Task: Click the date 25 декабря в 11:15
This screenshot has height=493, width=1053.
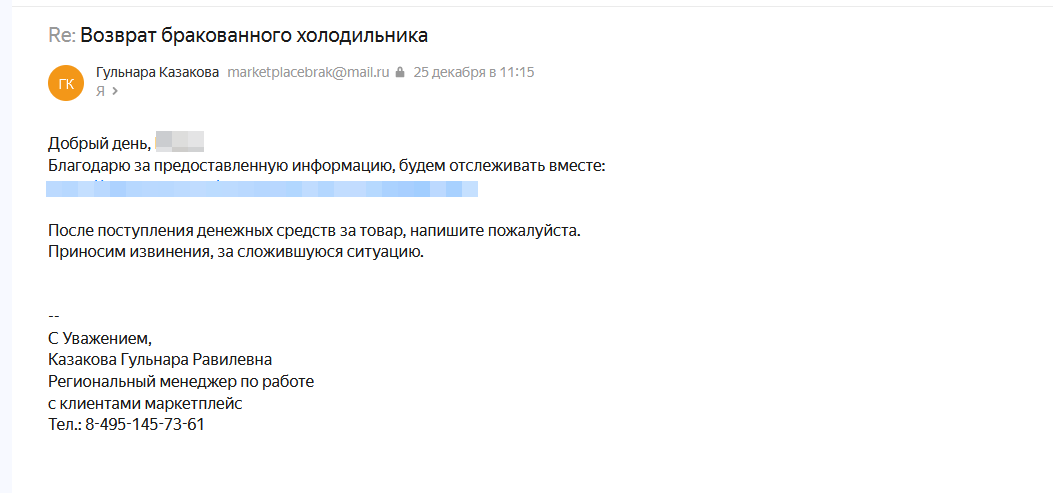Action: point(474,73)
